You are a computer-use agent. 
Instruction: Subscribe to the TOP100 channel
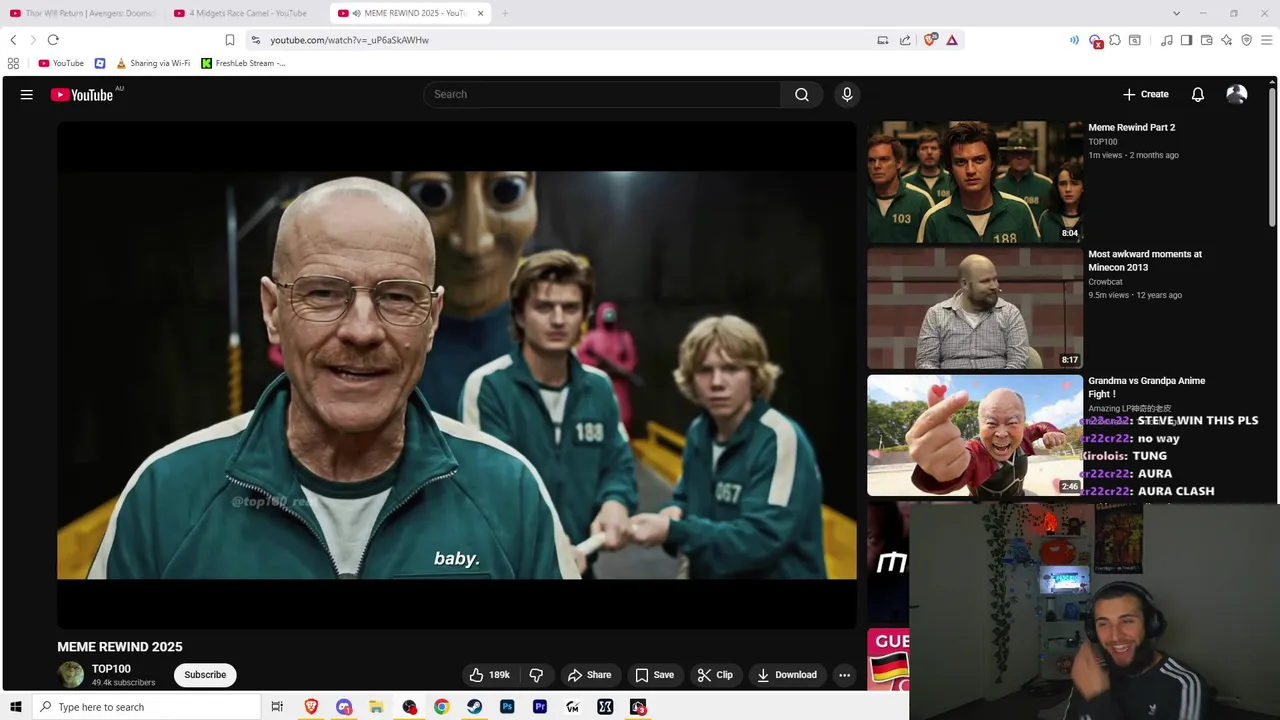tap(205, 675)
